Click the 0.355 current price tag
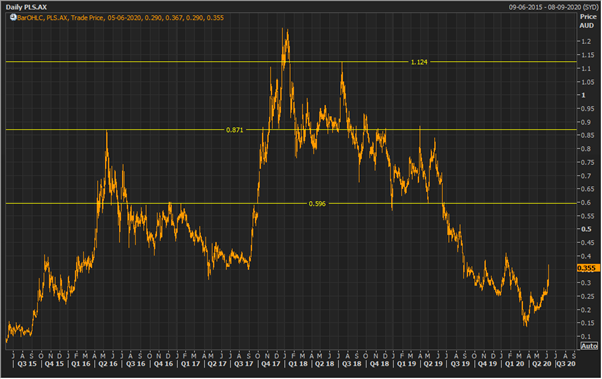The height and width of the screenshot is (379, 602). pyautogui.click(x=587, y=268)
